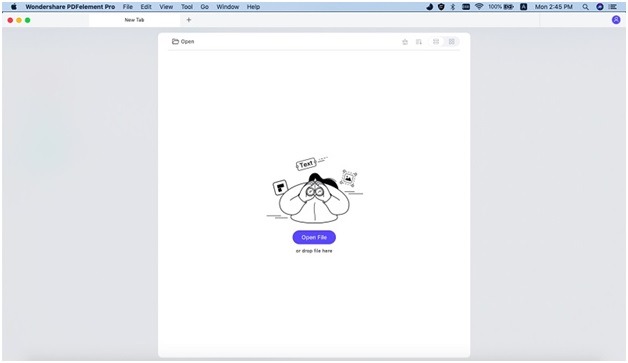628x363 pixels.
Task: Open the Edit menu
Action: [x=146, y=7]
